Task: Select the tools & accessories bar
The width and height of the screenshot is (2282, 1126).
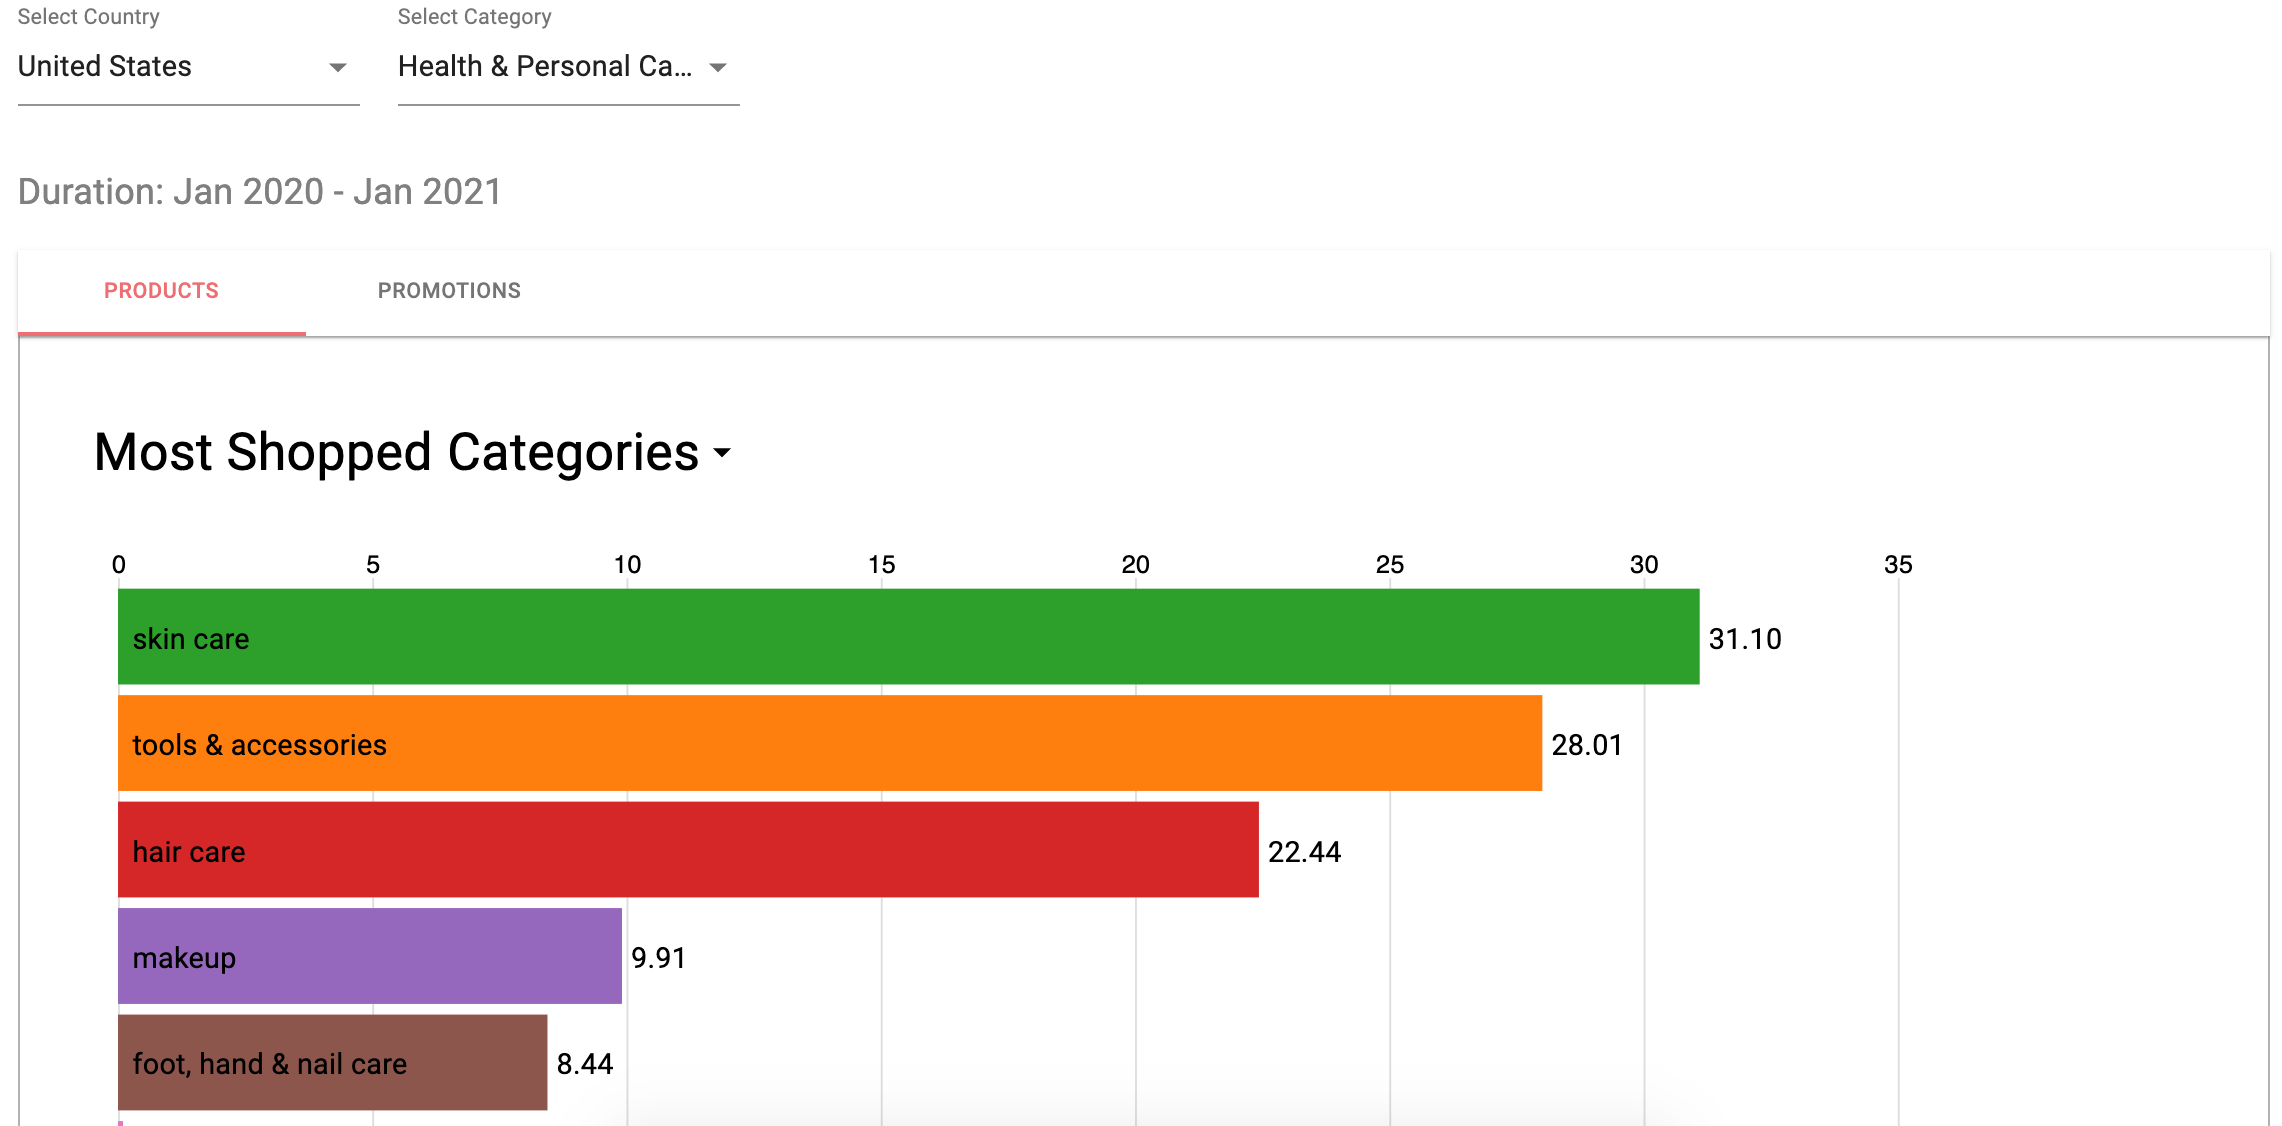Action: pos(830,744)
